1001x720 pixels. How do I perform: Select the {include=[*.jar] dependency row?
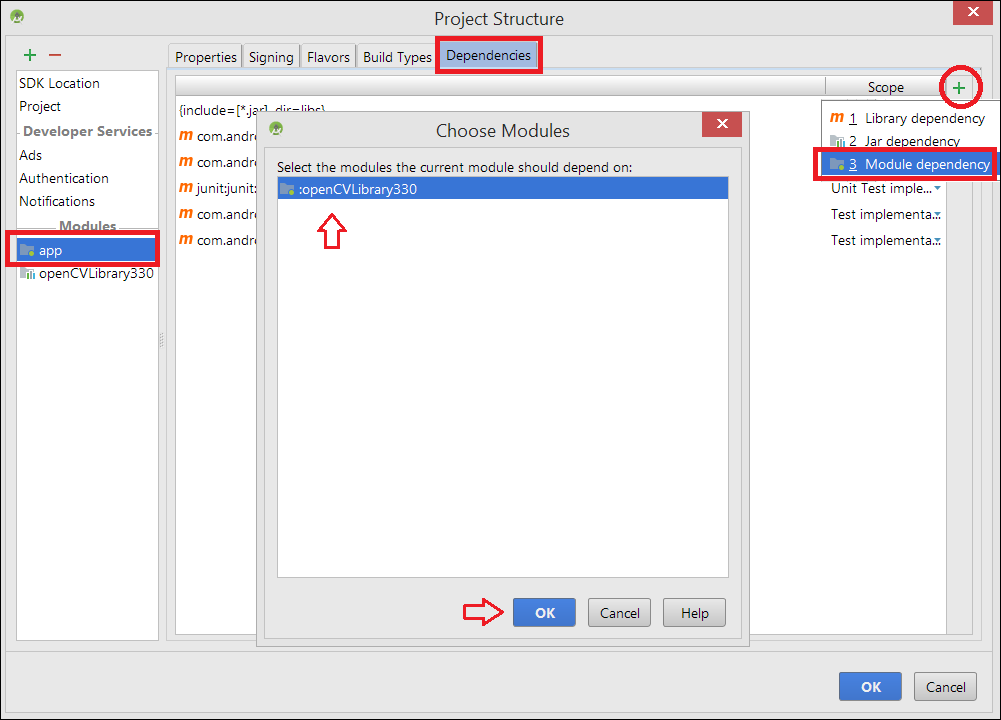coord(252,110)
